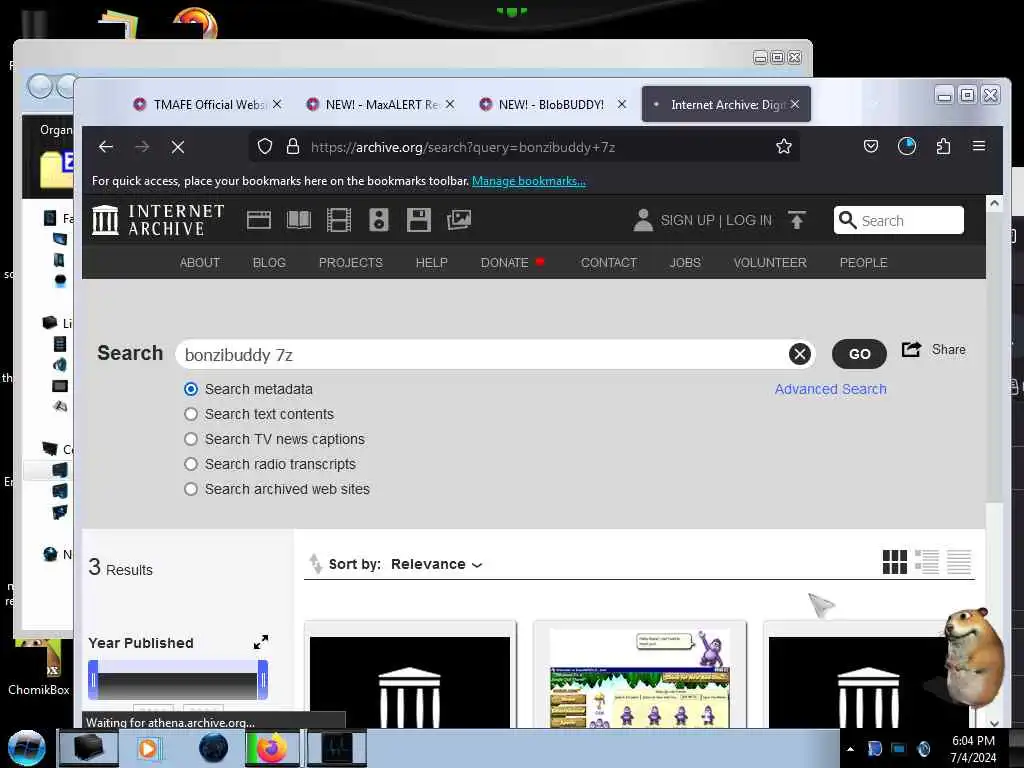Screen dimensions: 1024x768
Task: Open the BonziBuddy screenshot result thumbnail
Action: pyautogui.click(x=639, y=678)
